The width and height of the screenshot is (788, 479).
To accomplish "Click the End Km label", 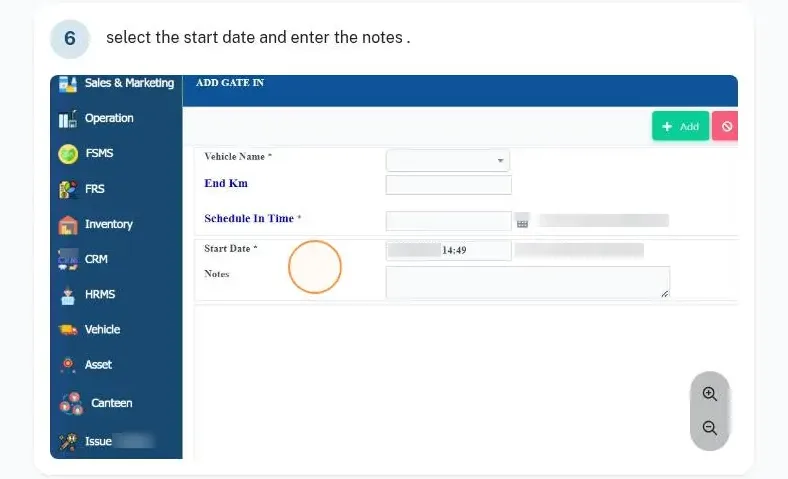I will pos(226,183).
